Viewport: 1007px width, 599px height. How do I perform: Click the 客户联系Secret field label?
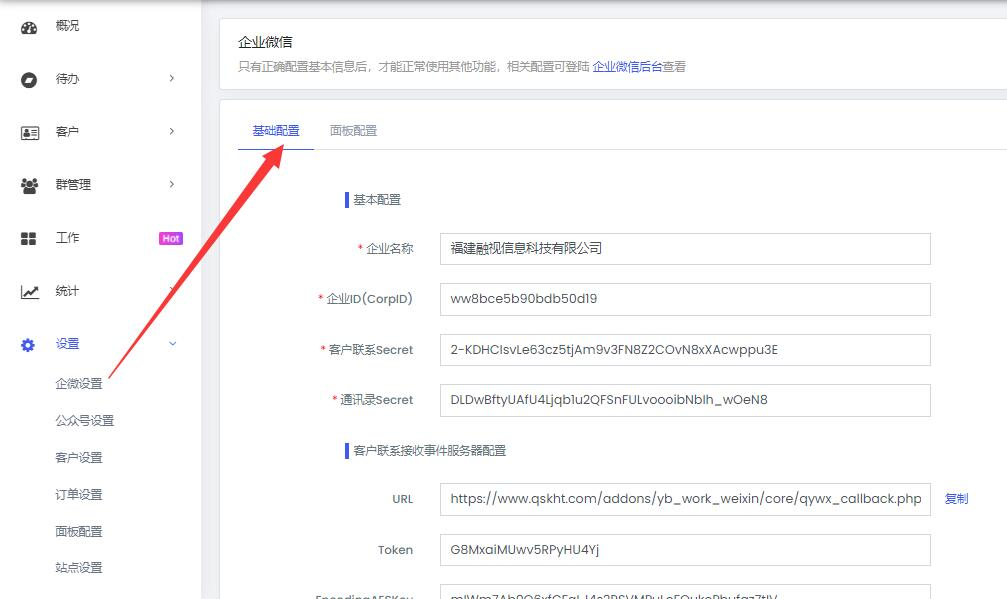(x=371, y=350)
